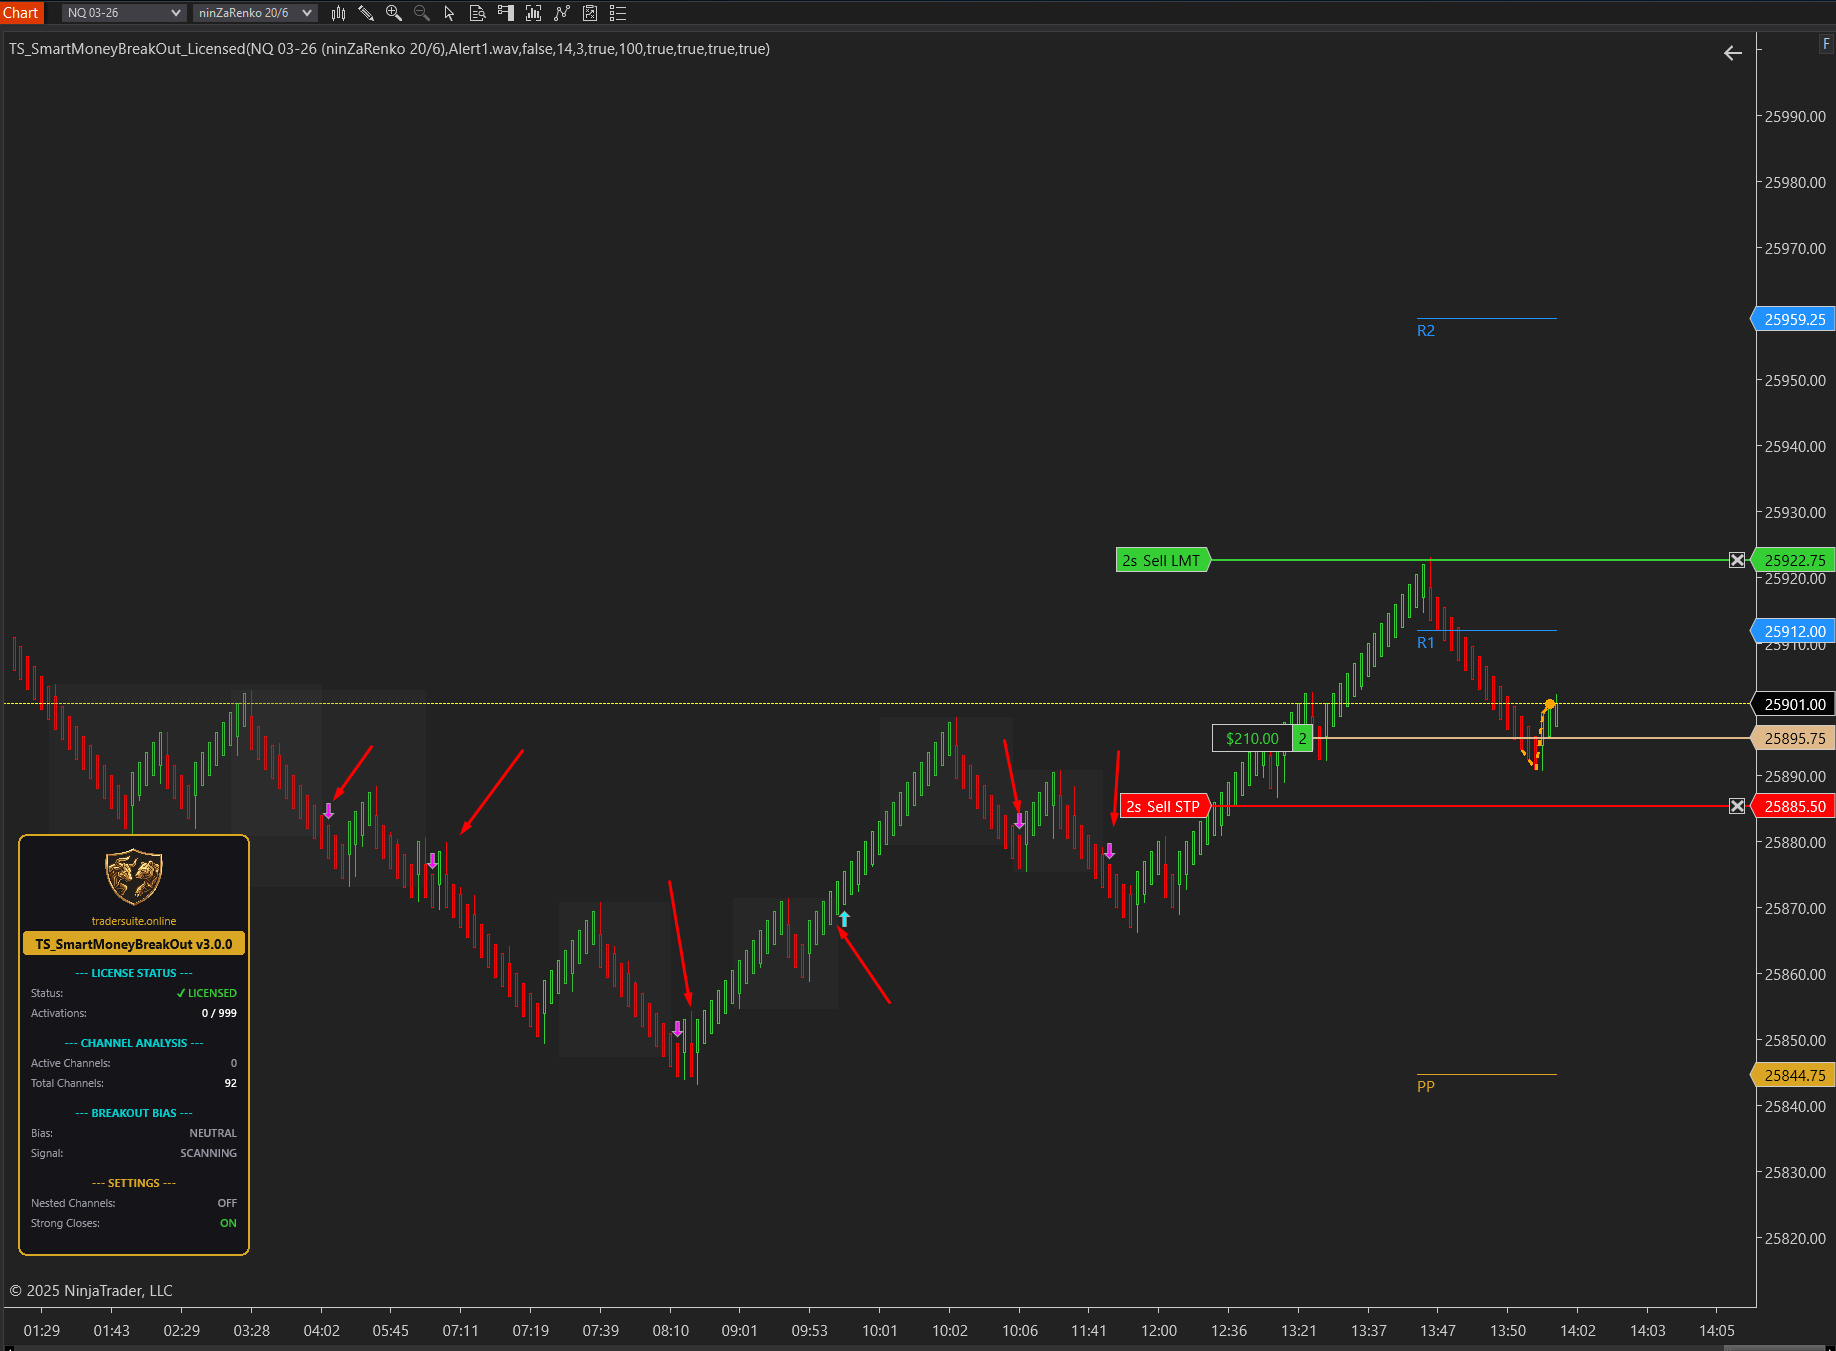Cancel the 2s Sell LMT order X
Viewport: 1836px width, 1351px height.
(x=1737, y=560)
